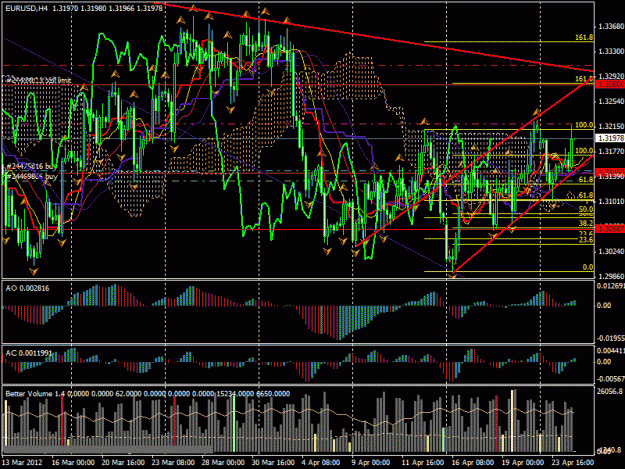This screenshot has width=625, height=469.
Task: Click the 9 Apr 00:00 time label
Action: tap(371, 462)
